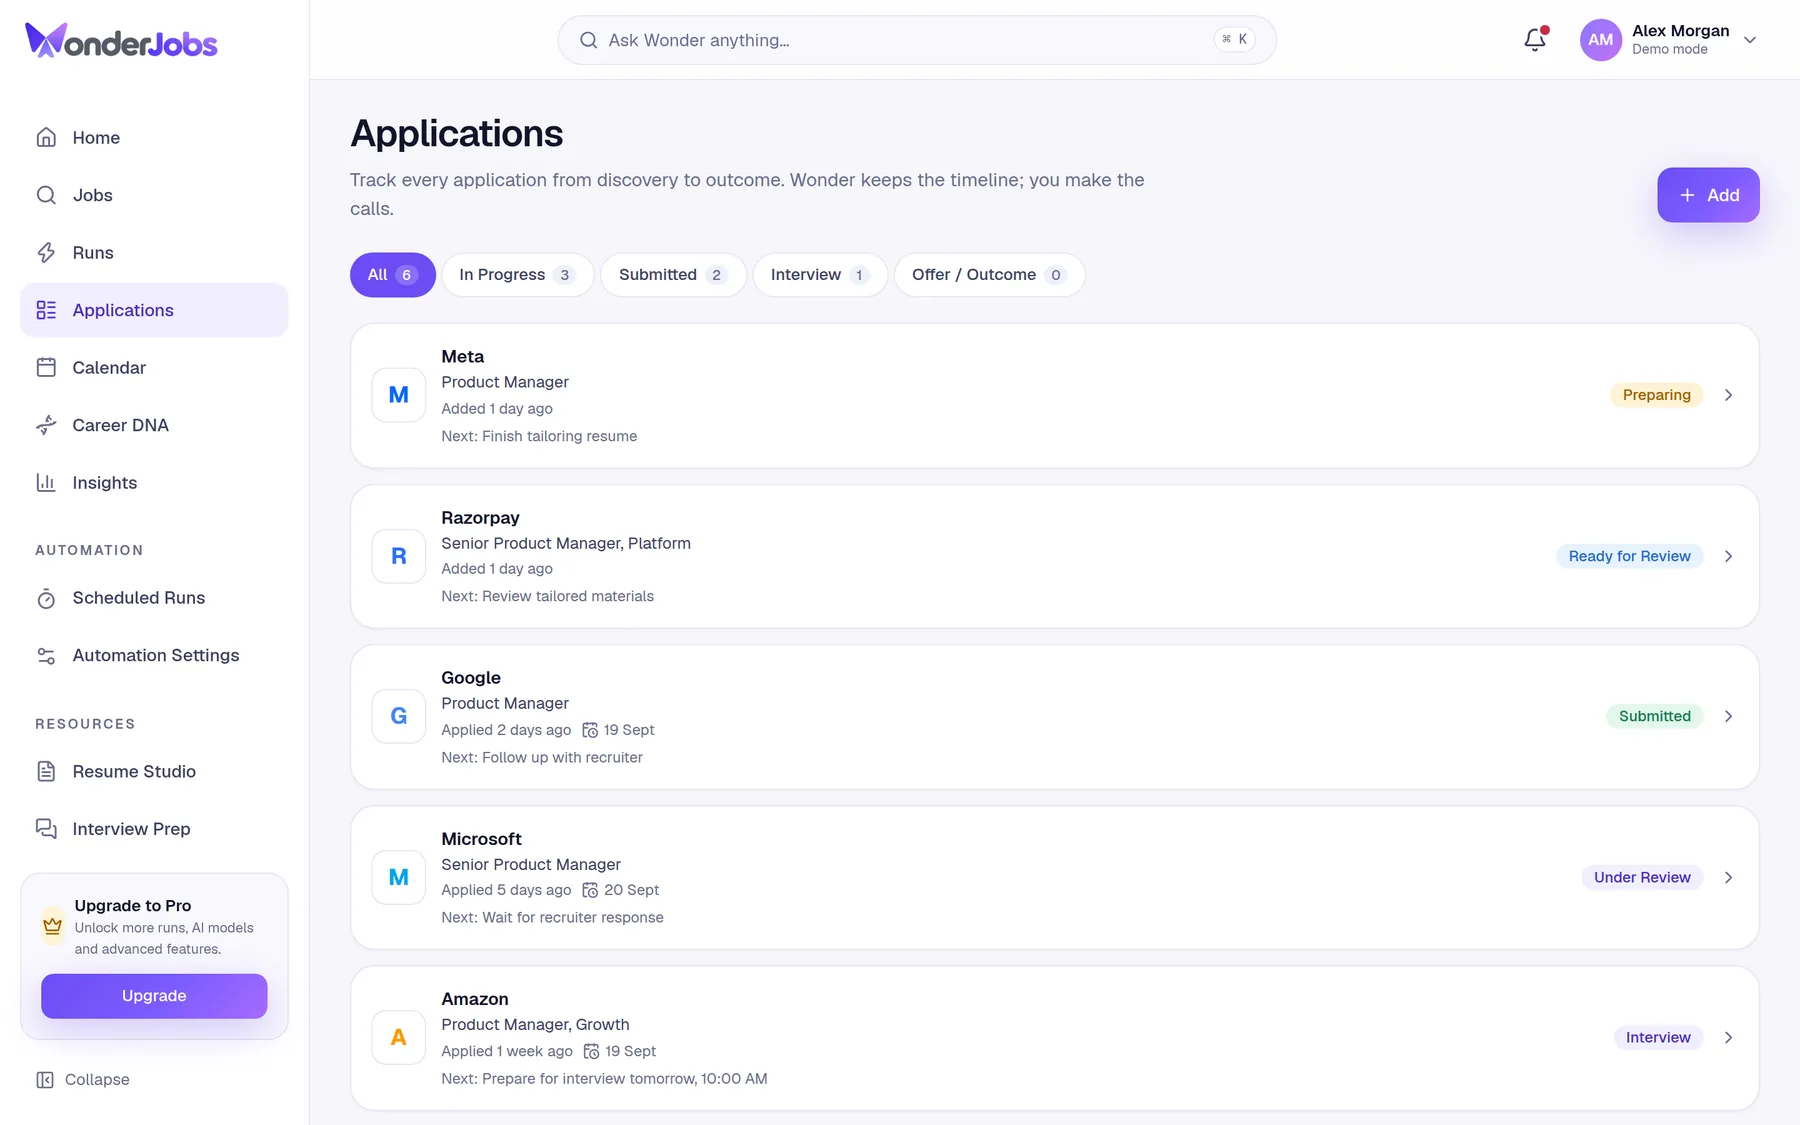Click the Meta company logo tile
The image size is (1800, 1125).
399,395
